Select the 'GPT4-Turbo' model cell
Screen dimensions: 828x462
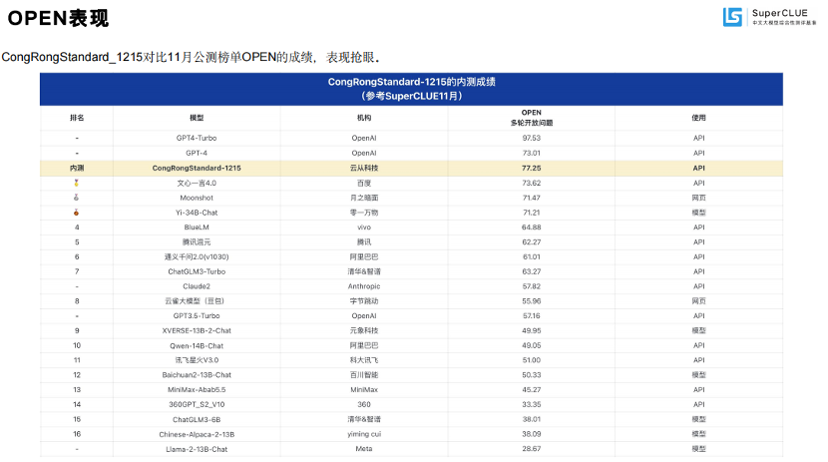(196, 138)
